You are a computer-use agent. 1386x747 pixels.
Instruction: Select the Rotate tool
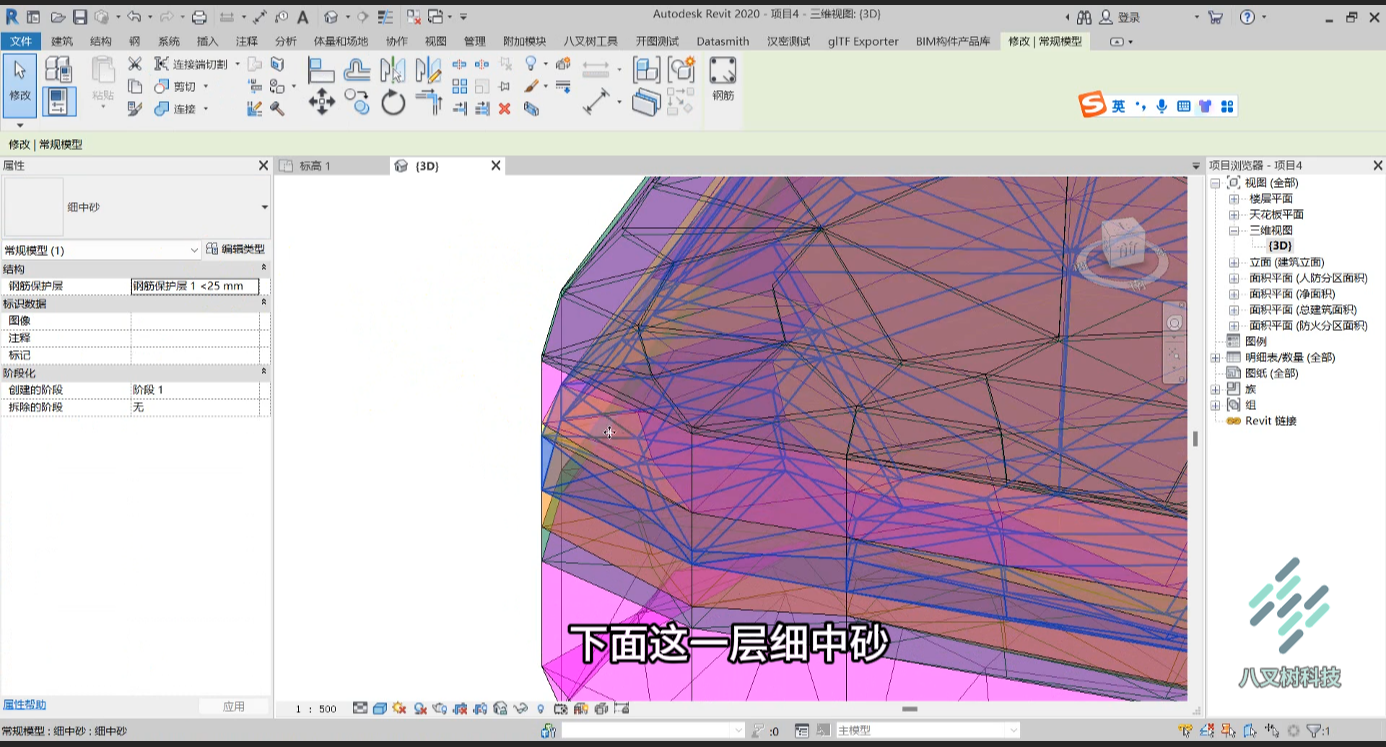click(393, 102)
